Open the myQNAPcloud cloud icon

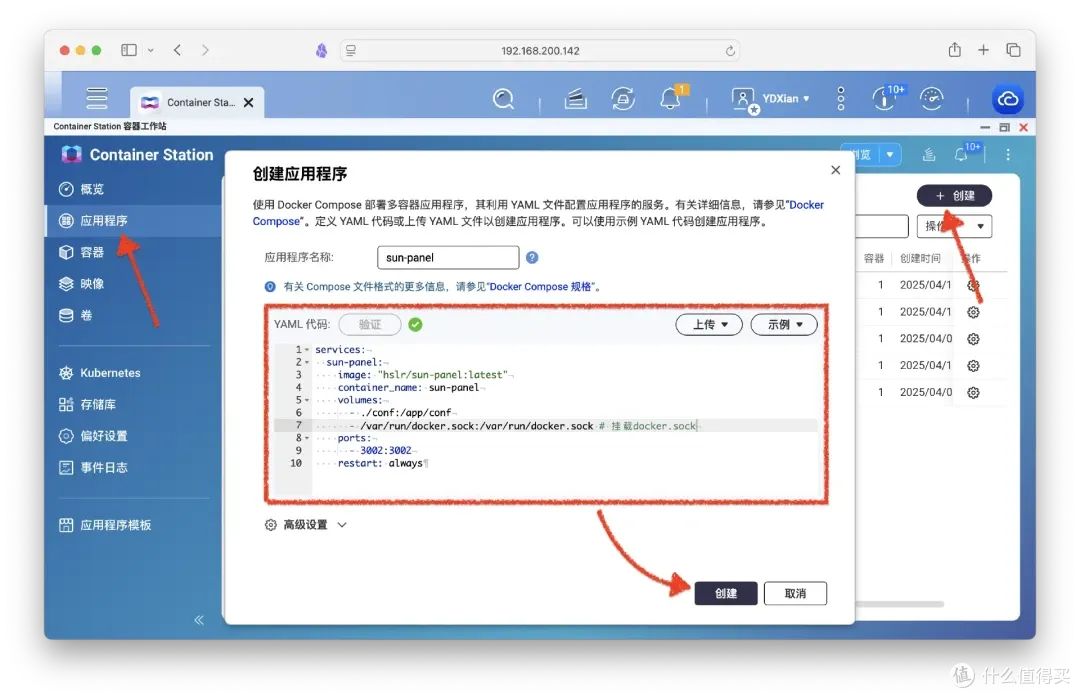click(x=1007, y=99)
